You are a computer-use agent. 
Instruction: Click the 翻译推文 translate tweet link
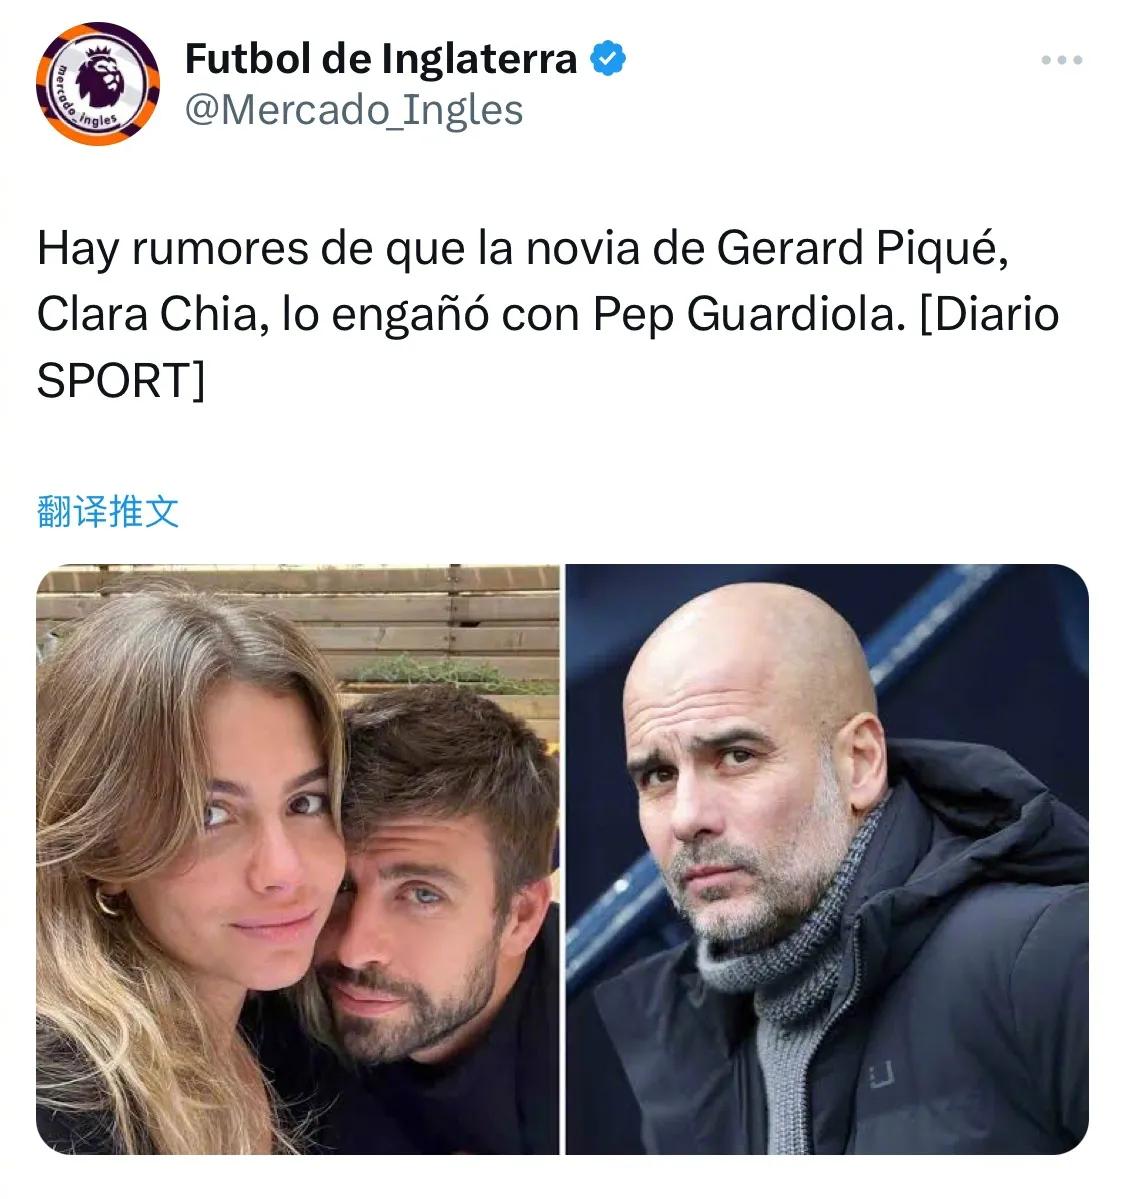tap(108, 511)
